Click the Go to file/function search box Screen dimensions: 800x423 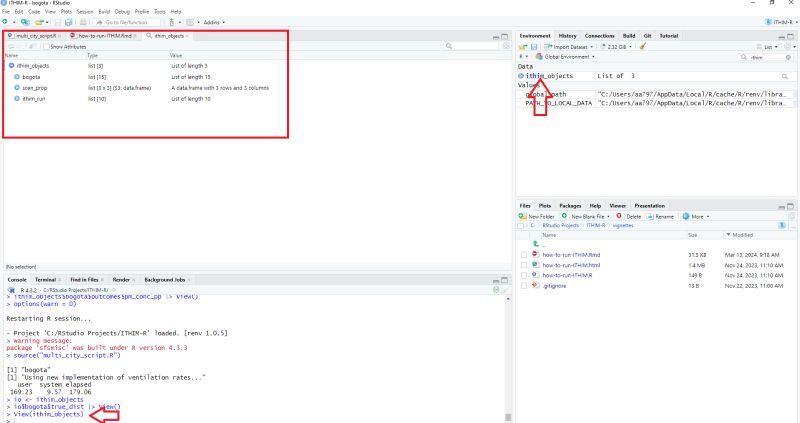pos(127,22)
